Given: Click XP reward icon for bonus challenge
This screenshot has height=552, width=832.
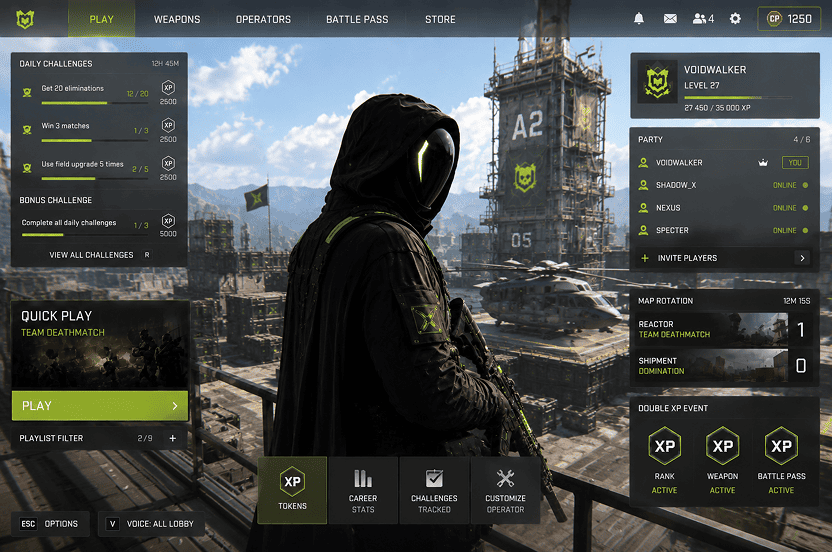Looking at the screenshot, I should coord(168,220).
